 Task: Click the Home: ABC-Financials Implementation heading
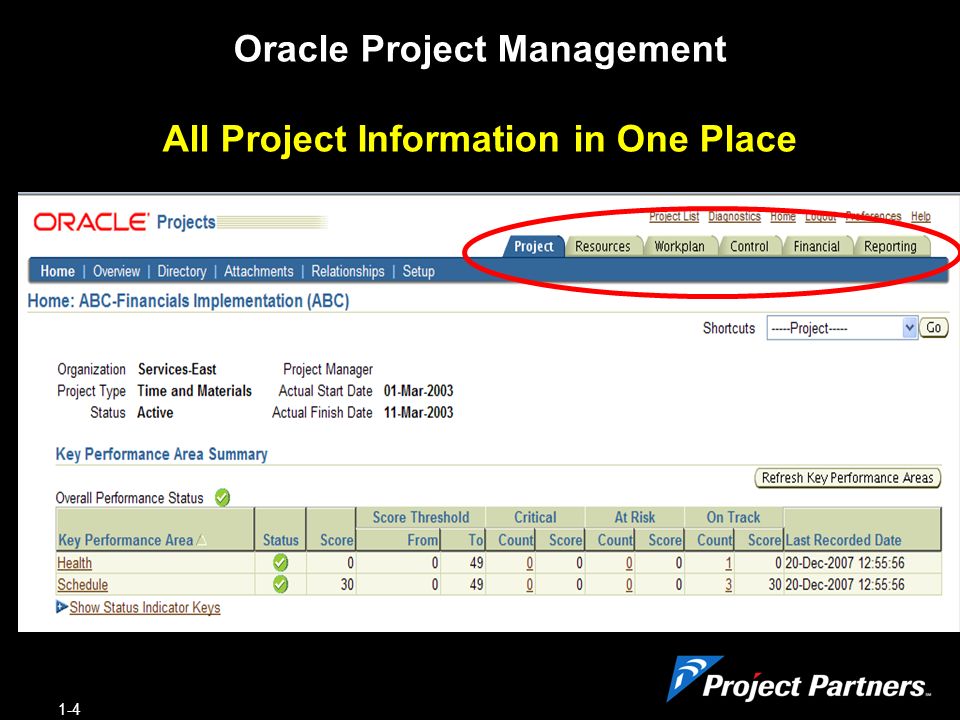[x=189, y=301]
